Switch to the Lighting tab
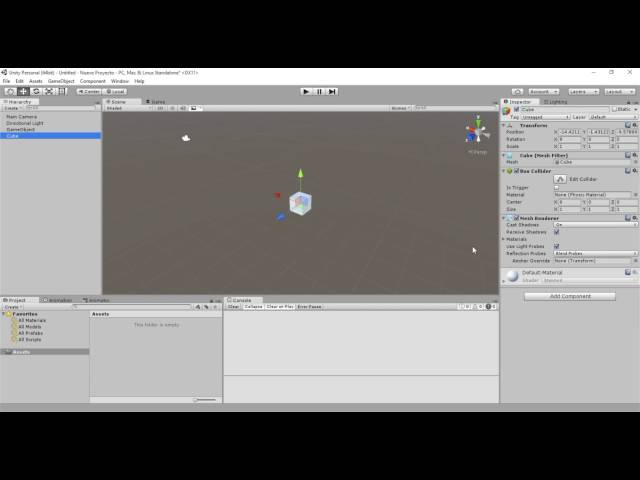Screen dimensions: 640x480 coord(556,102)
